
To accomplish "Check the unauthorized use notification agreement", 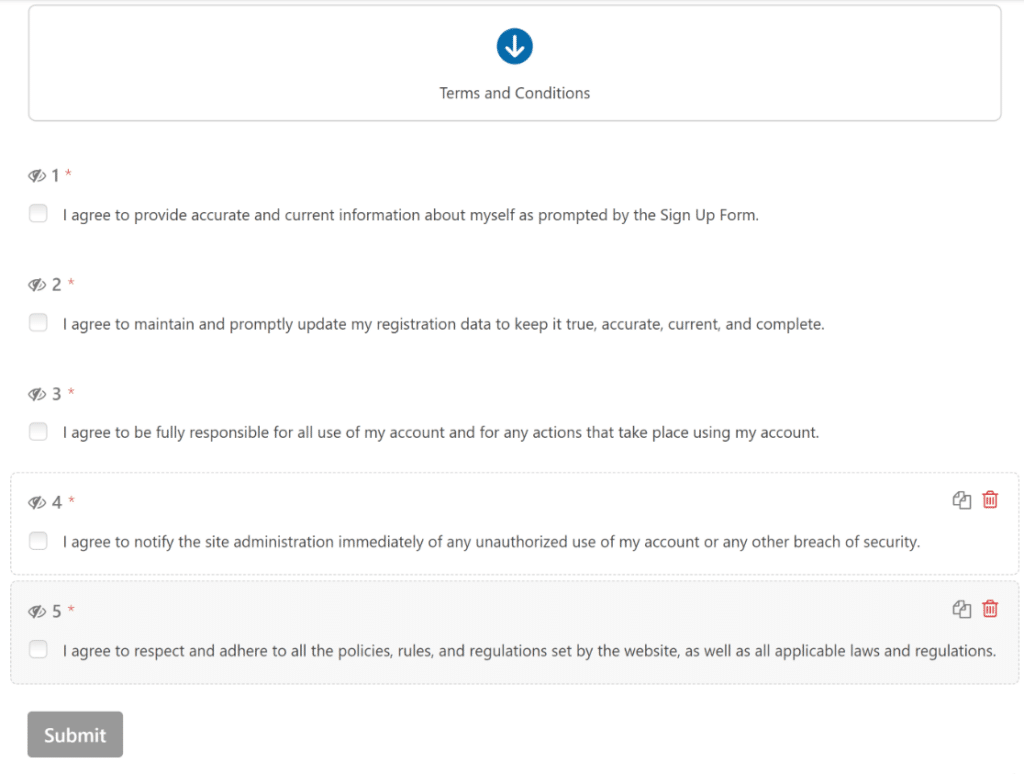I will coord(38,540).
